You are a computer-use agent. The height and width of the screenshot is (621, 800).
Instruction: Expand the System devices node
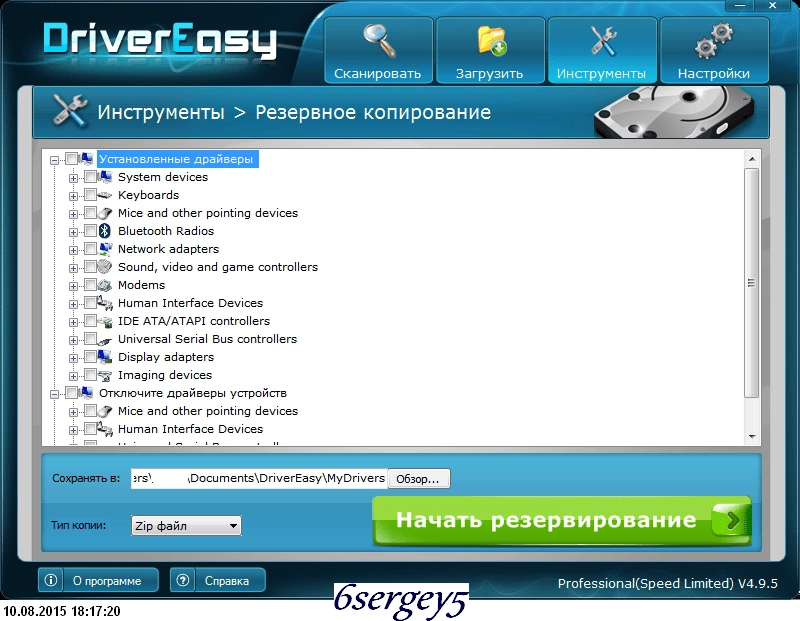73,178
